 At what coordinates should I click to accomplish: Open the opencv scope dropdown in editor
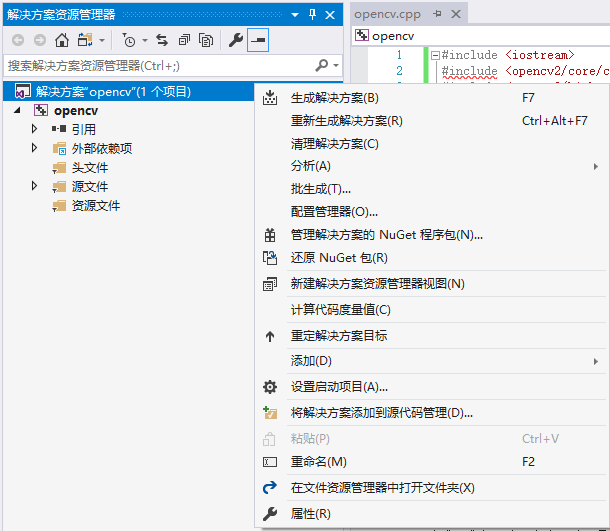tap(481, 36)
